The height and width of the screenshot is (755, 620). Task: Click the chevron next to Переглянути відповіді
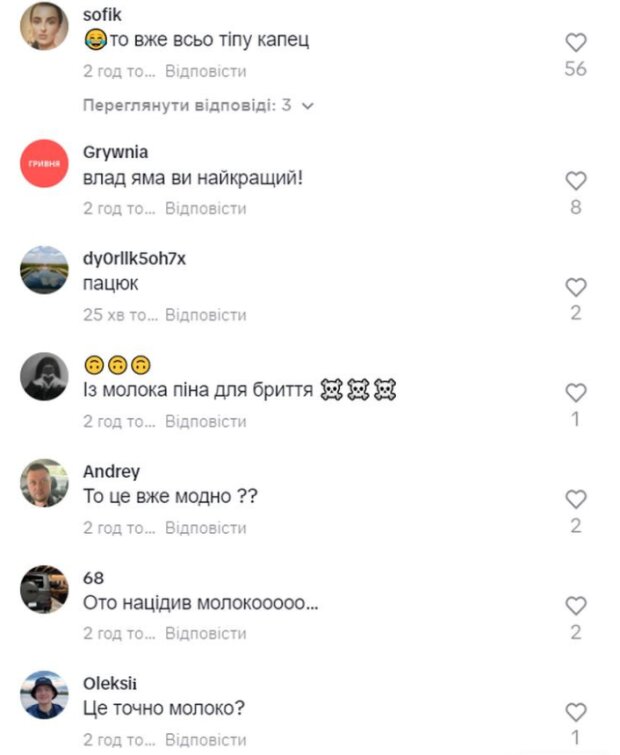point(307,106)
